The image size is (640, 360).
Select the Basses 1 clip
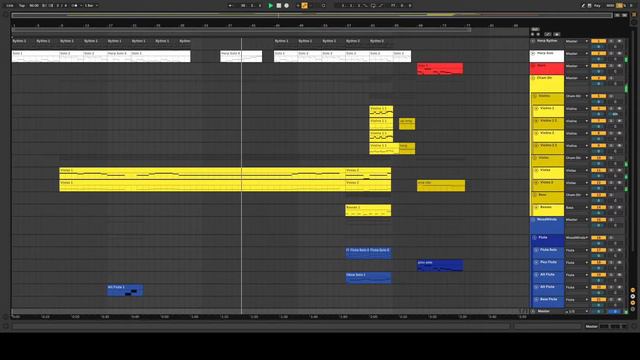coord(368,210)
